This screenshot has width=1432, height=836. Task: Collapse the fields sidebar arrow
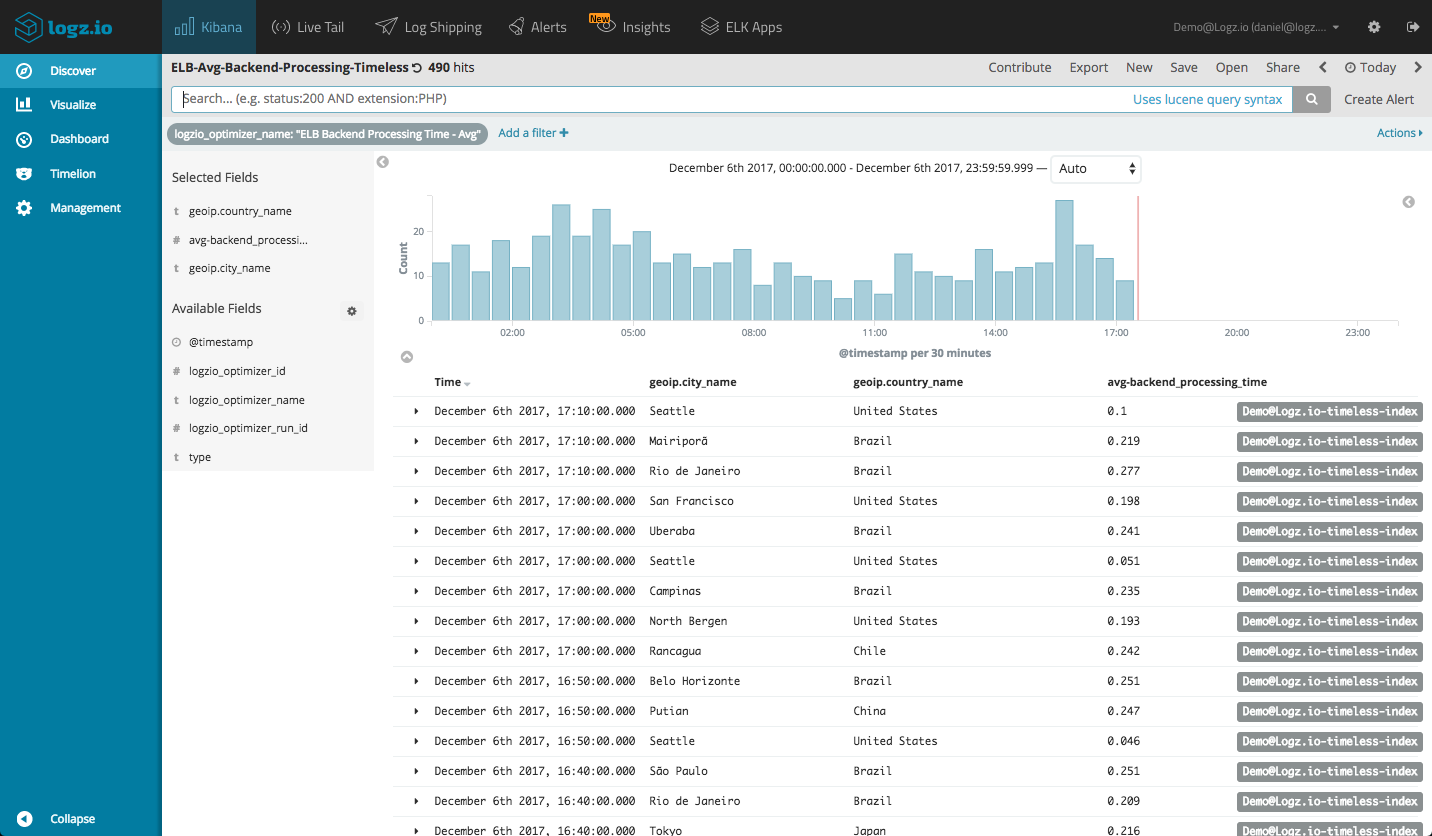382,162
